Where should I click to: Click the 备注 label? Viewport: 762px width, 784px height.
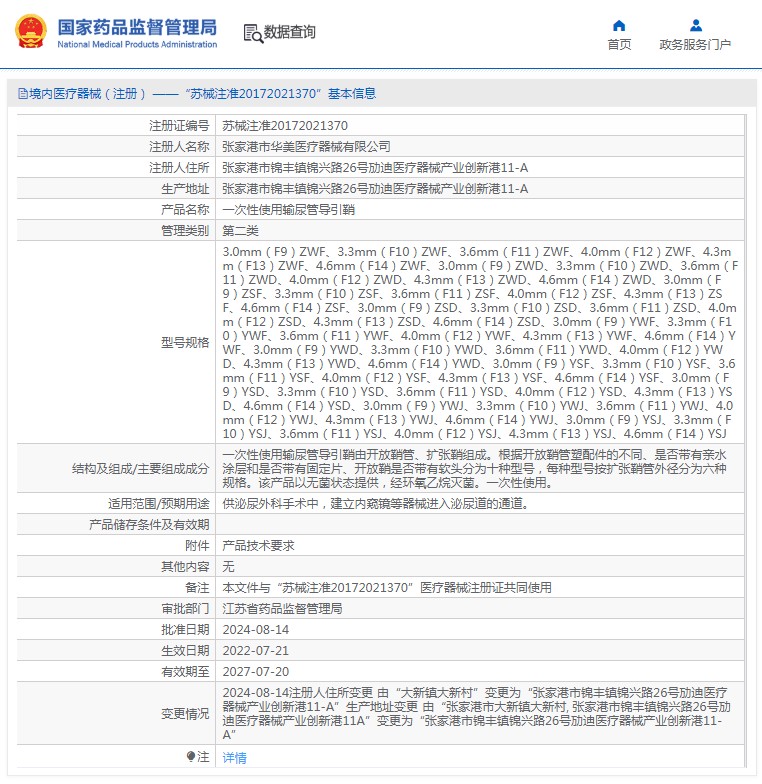(197, 588)
